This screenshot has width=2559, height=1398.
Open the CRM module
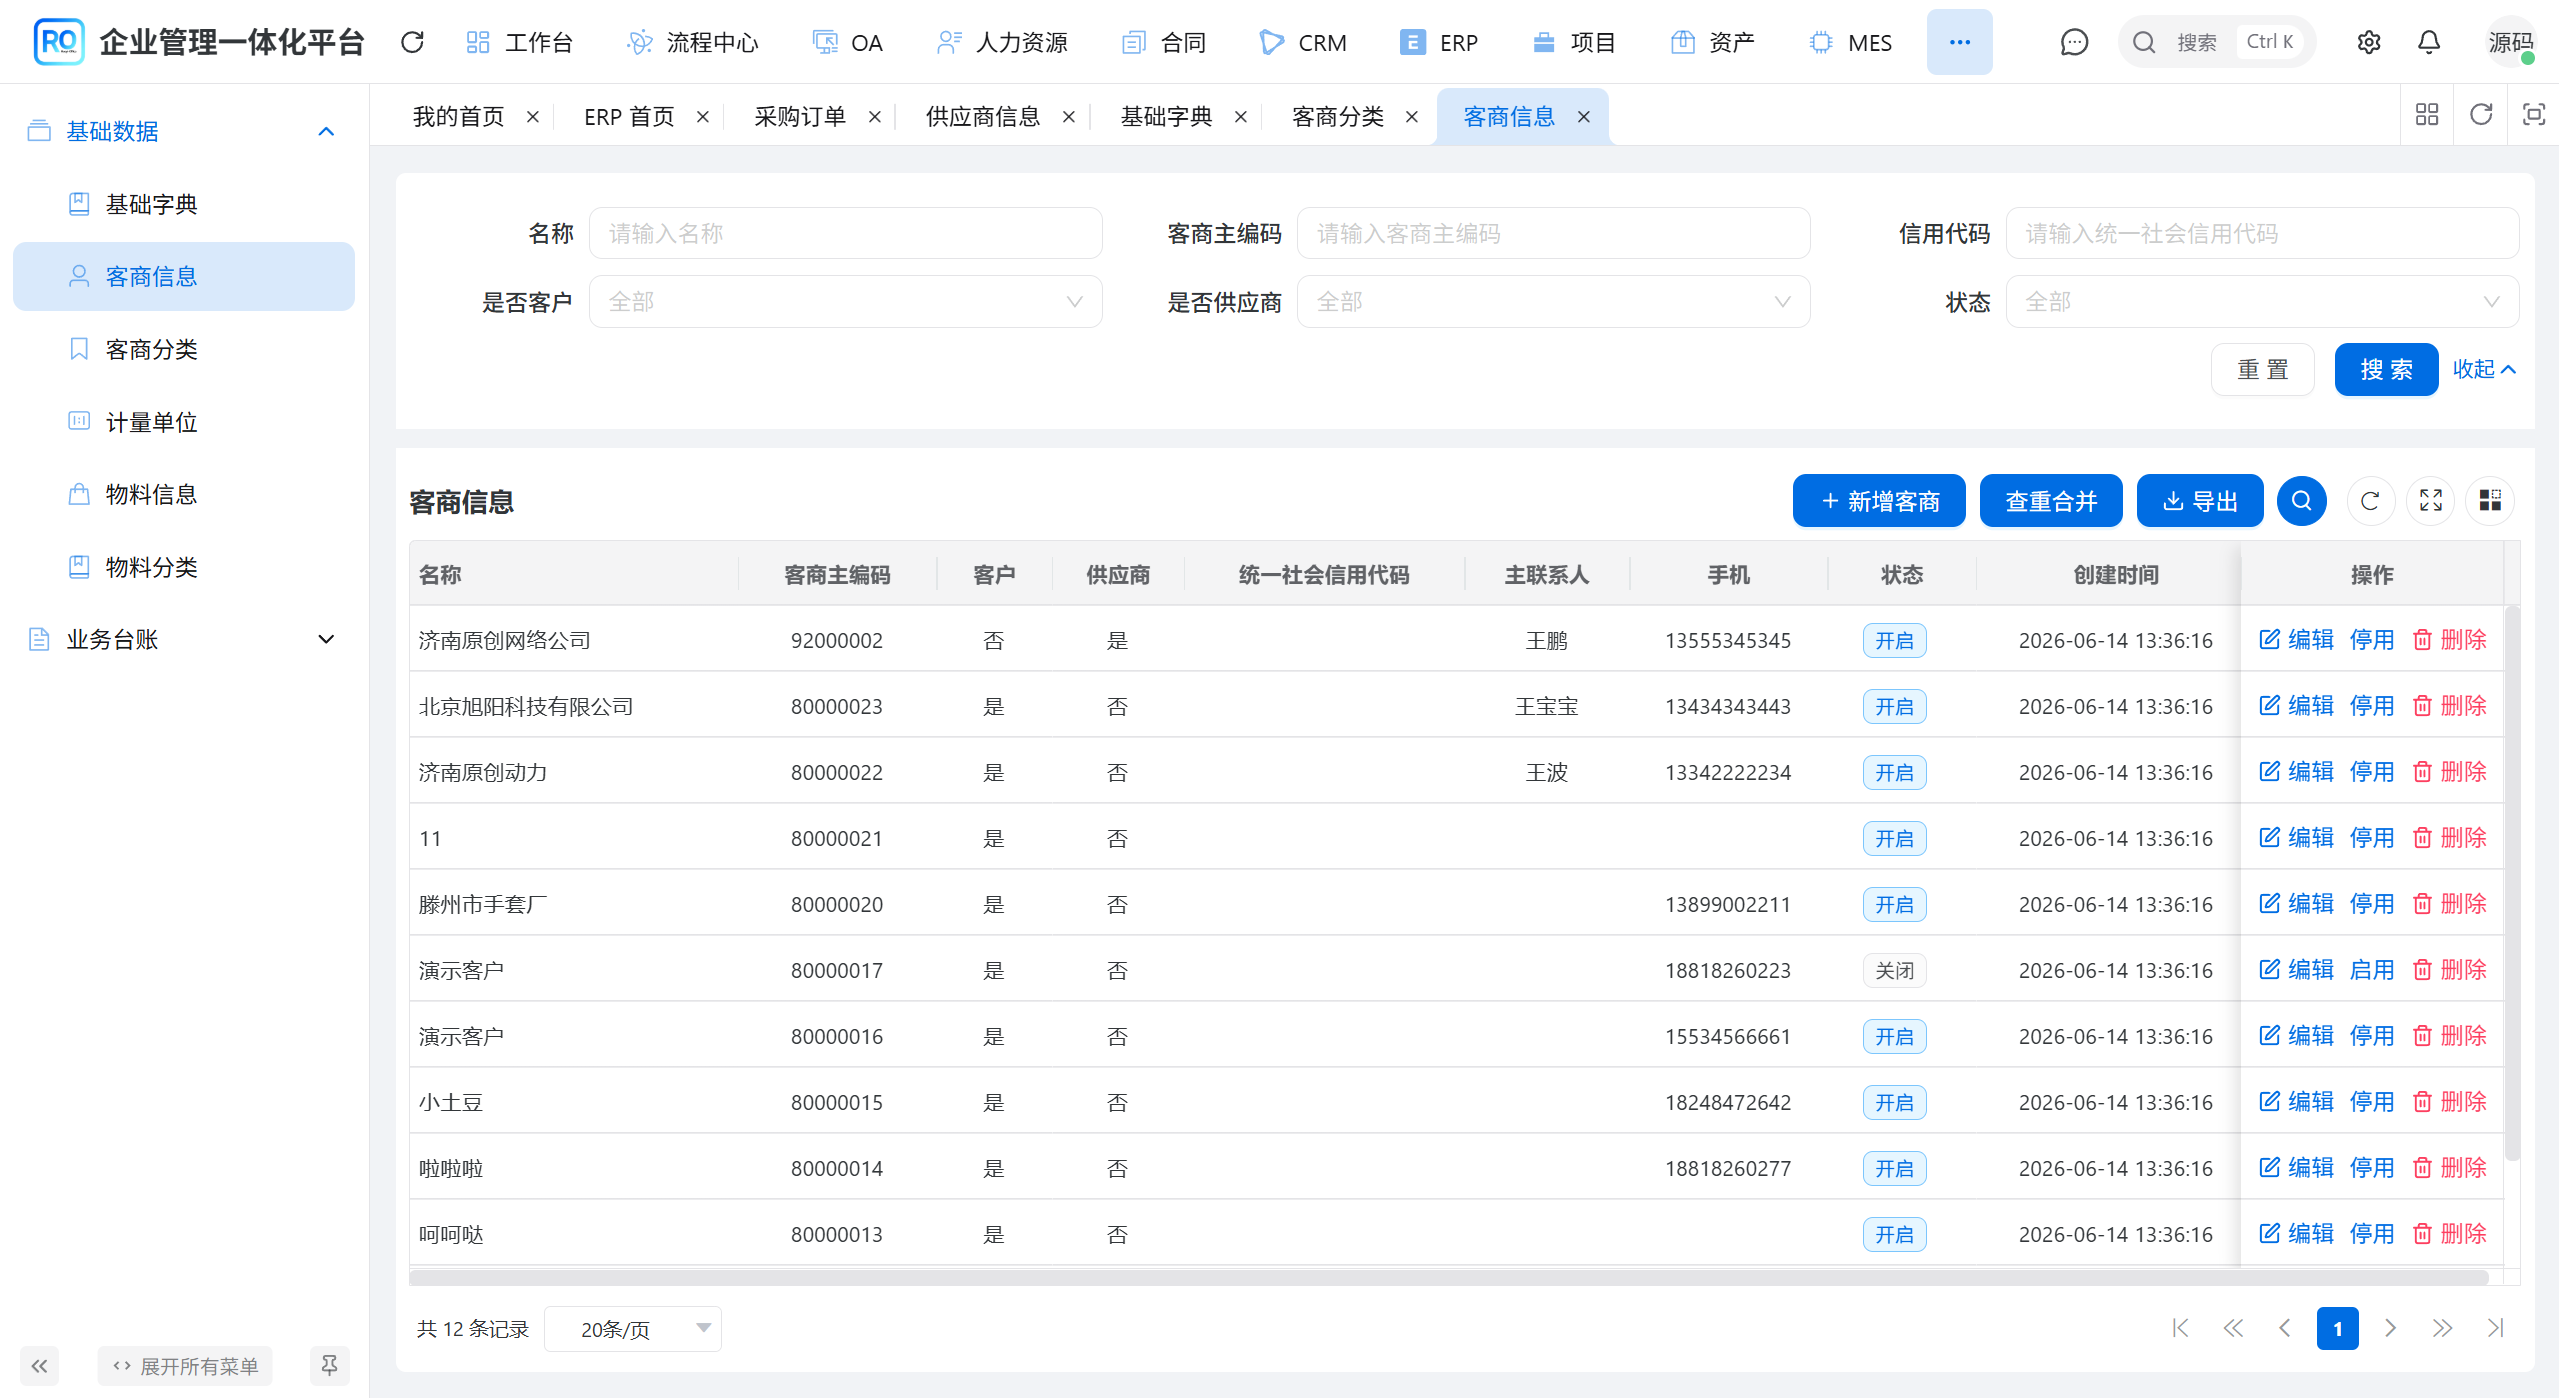(1303, 42)
